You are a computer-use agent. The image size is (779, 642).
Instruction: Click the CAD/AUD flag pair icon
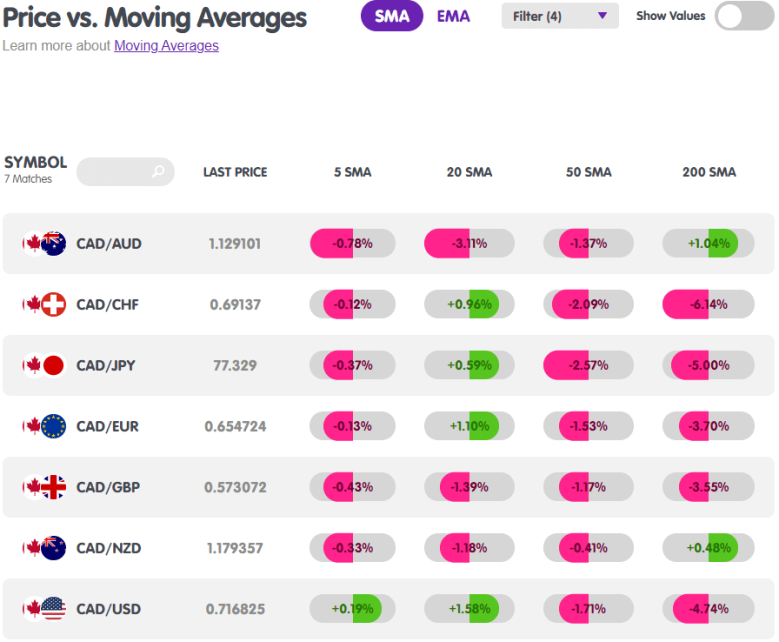pos(44,243)
